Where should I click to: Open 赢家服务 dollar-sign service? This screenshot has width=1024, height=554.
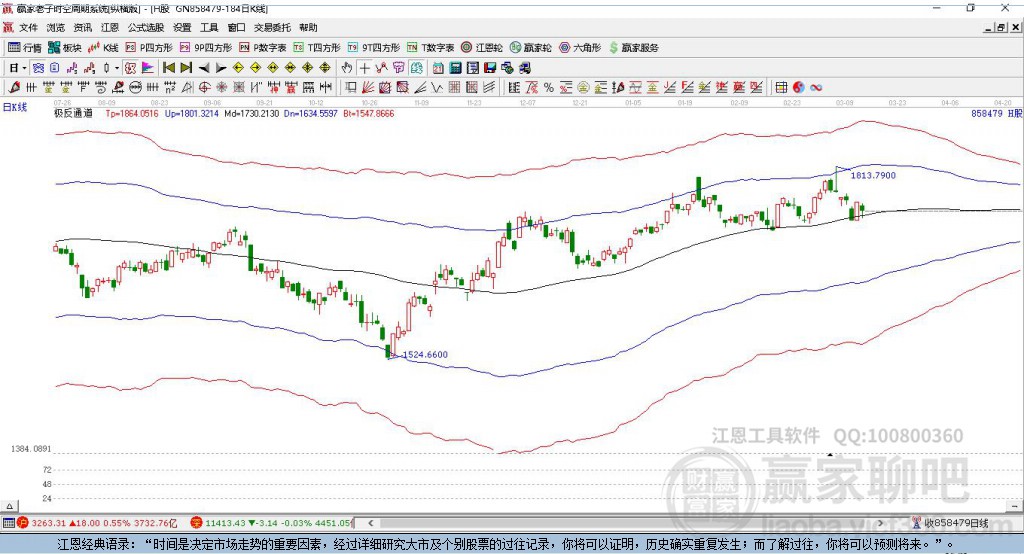pos(634,48)
